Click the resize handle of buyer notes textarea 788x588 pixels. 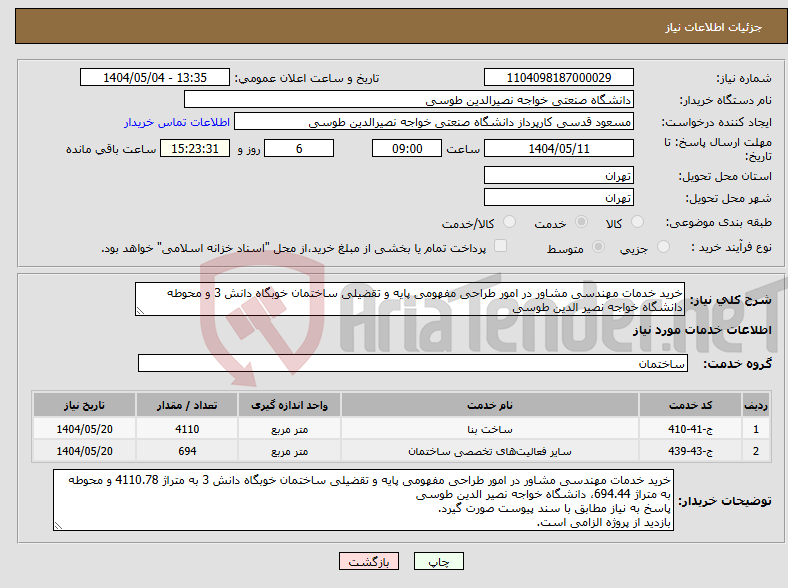tap(58, 526)
